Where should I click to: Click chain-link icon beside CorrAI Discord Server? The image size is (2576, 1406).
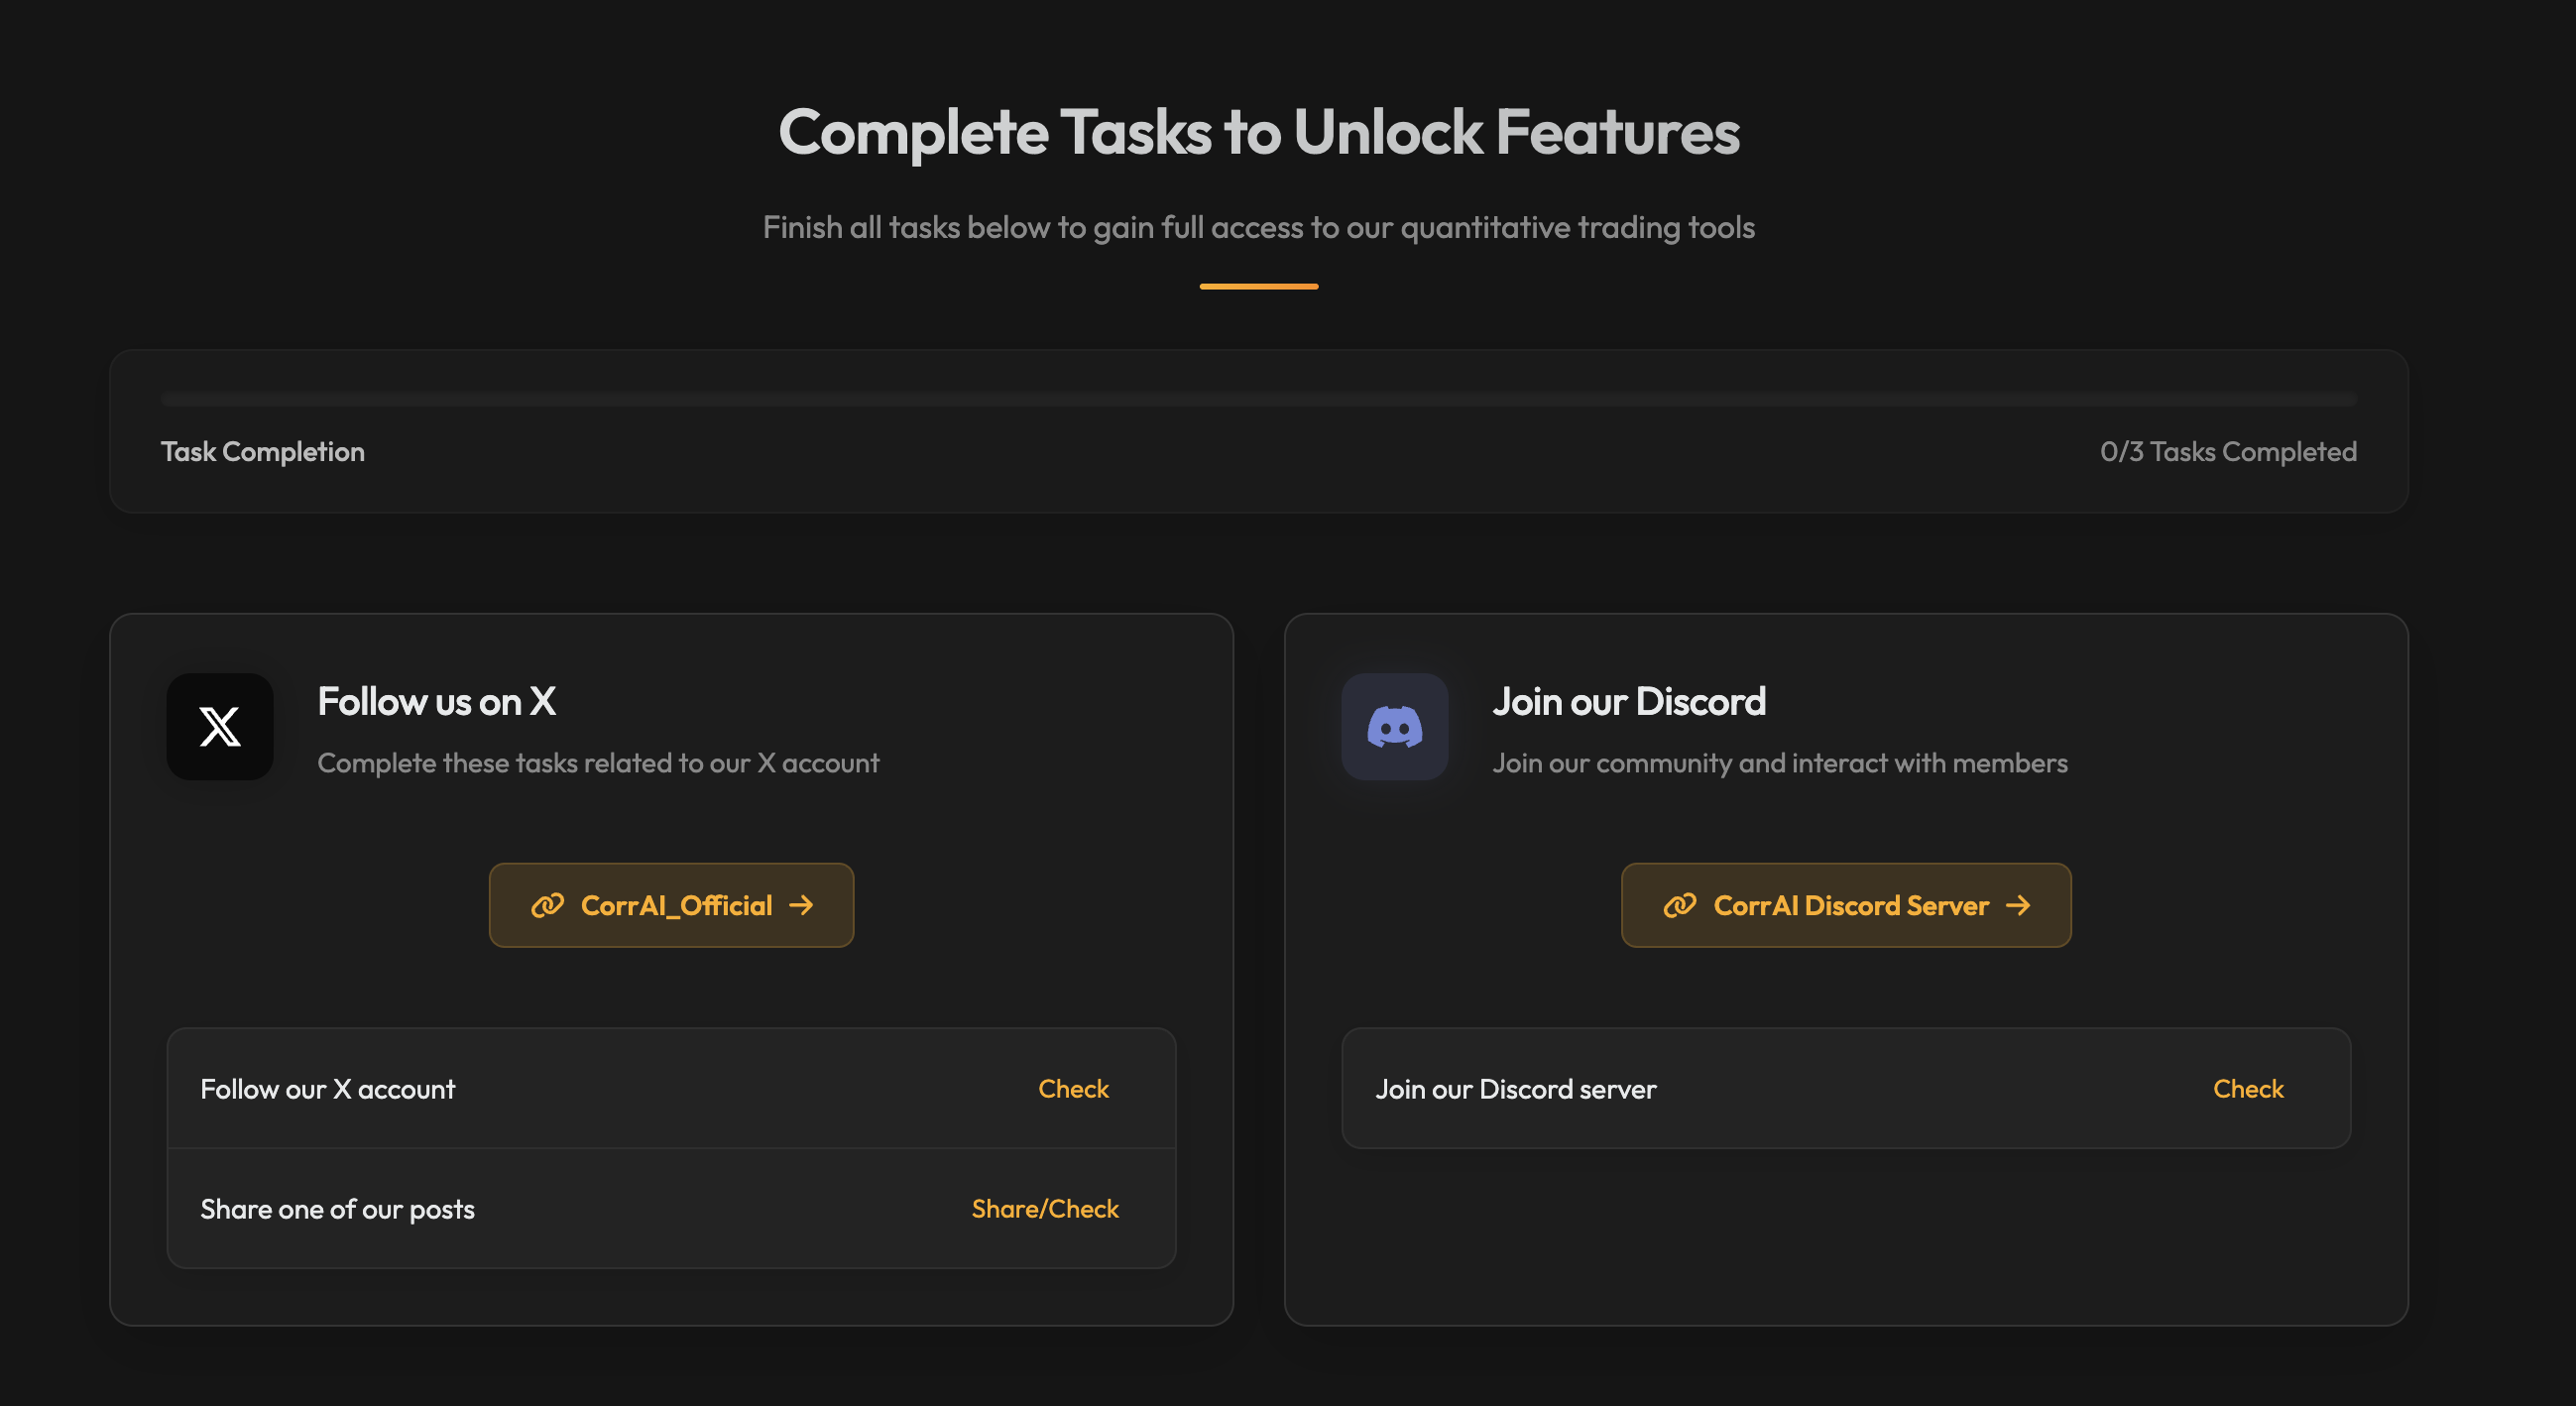(1679, 906)
